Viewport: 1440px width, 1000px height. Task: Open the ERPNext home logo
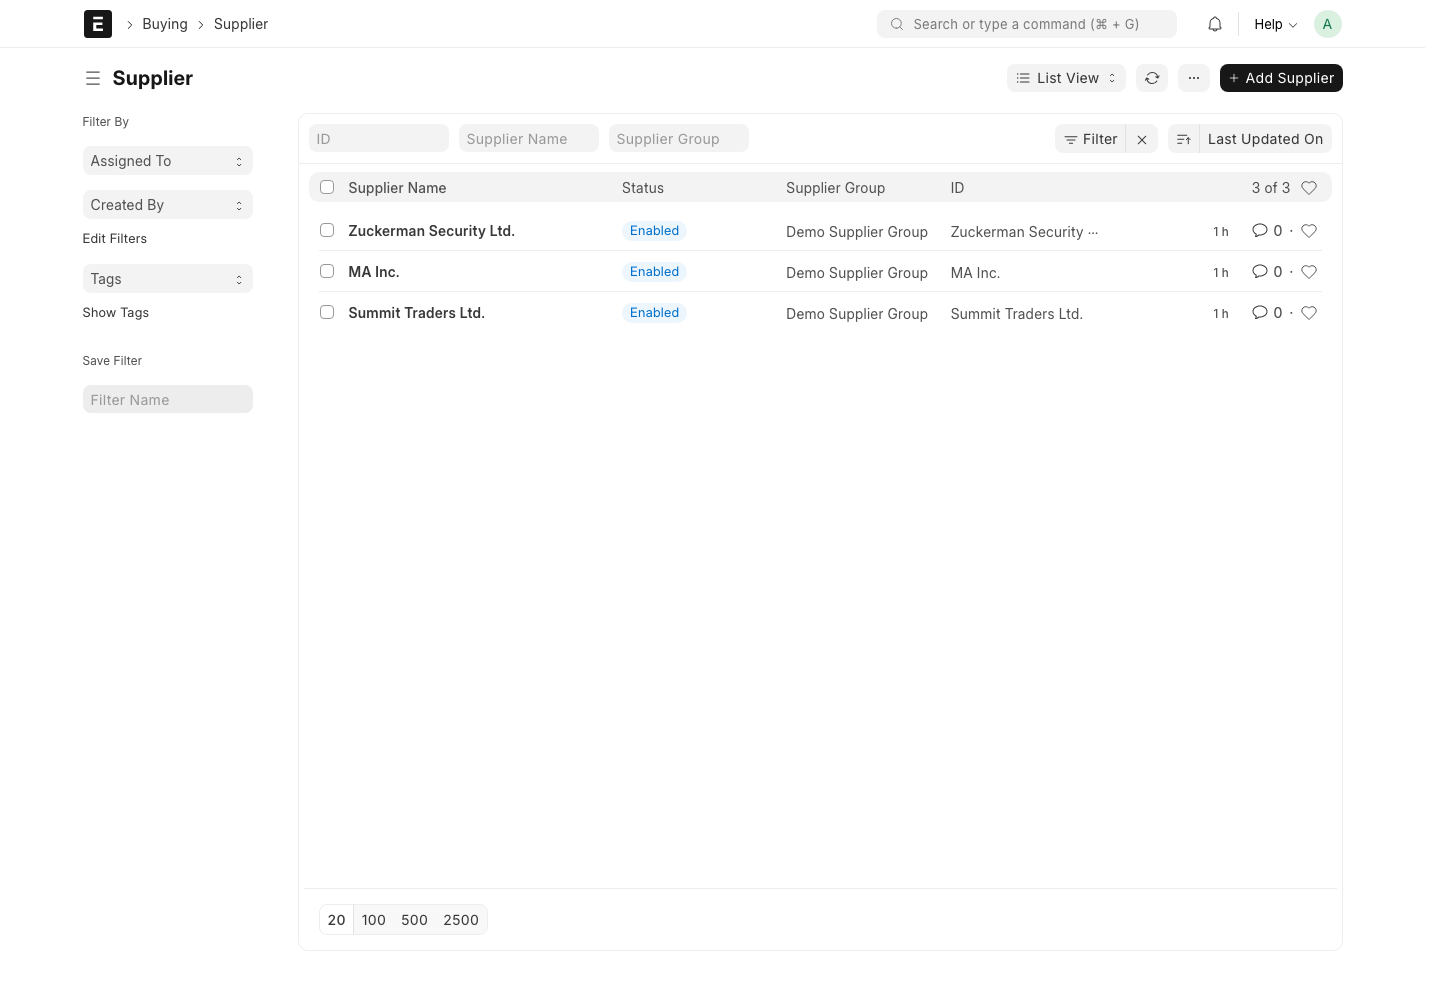98,24
